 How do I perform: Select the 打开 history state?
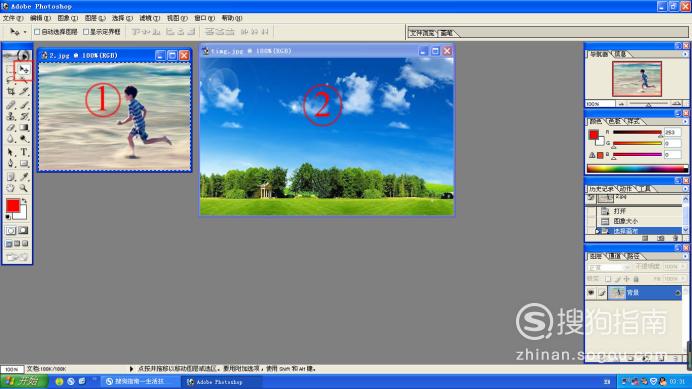click(x=619, y=211)
